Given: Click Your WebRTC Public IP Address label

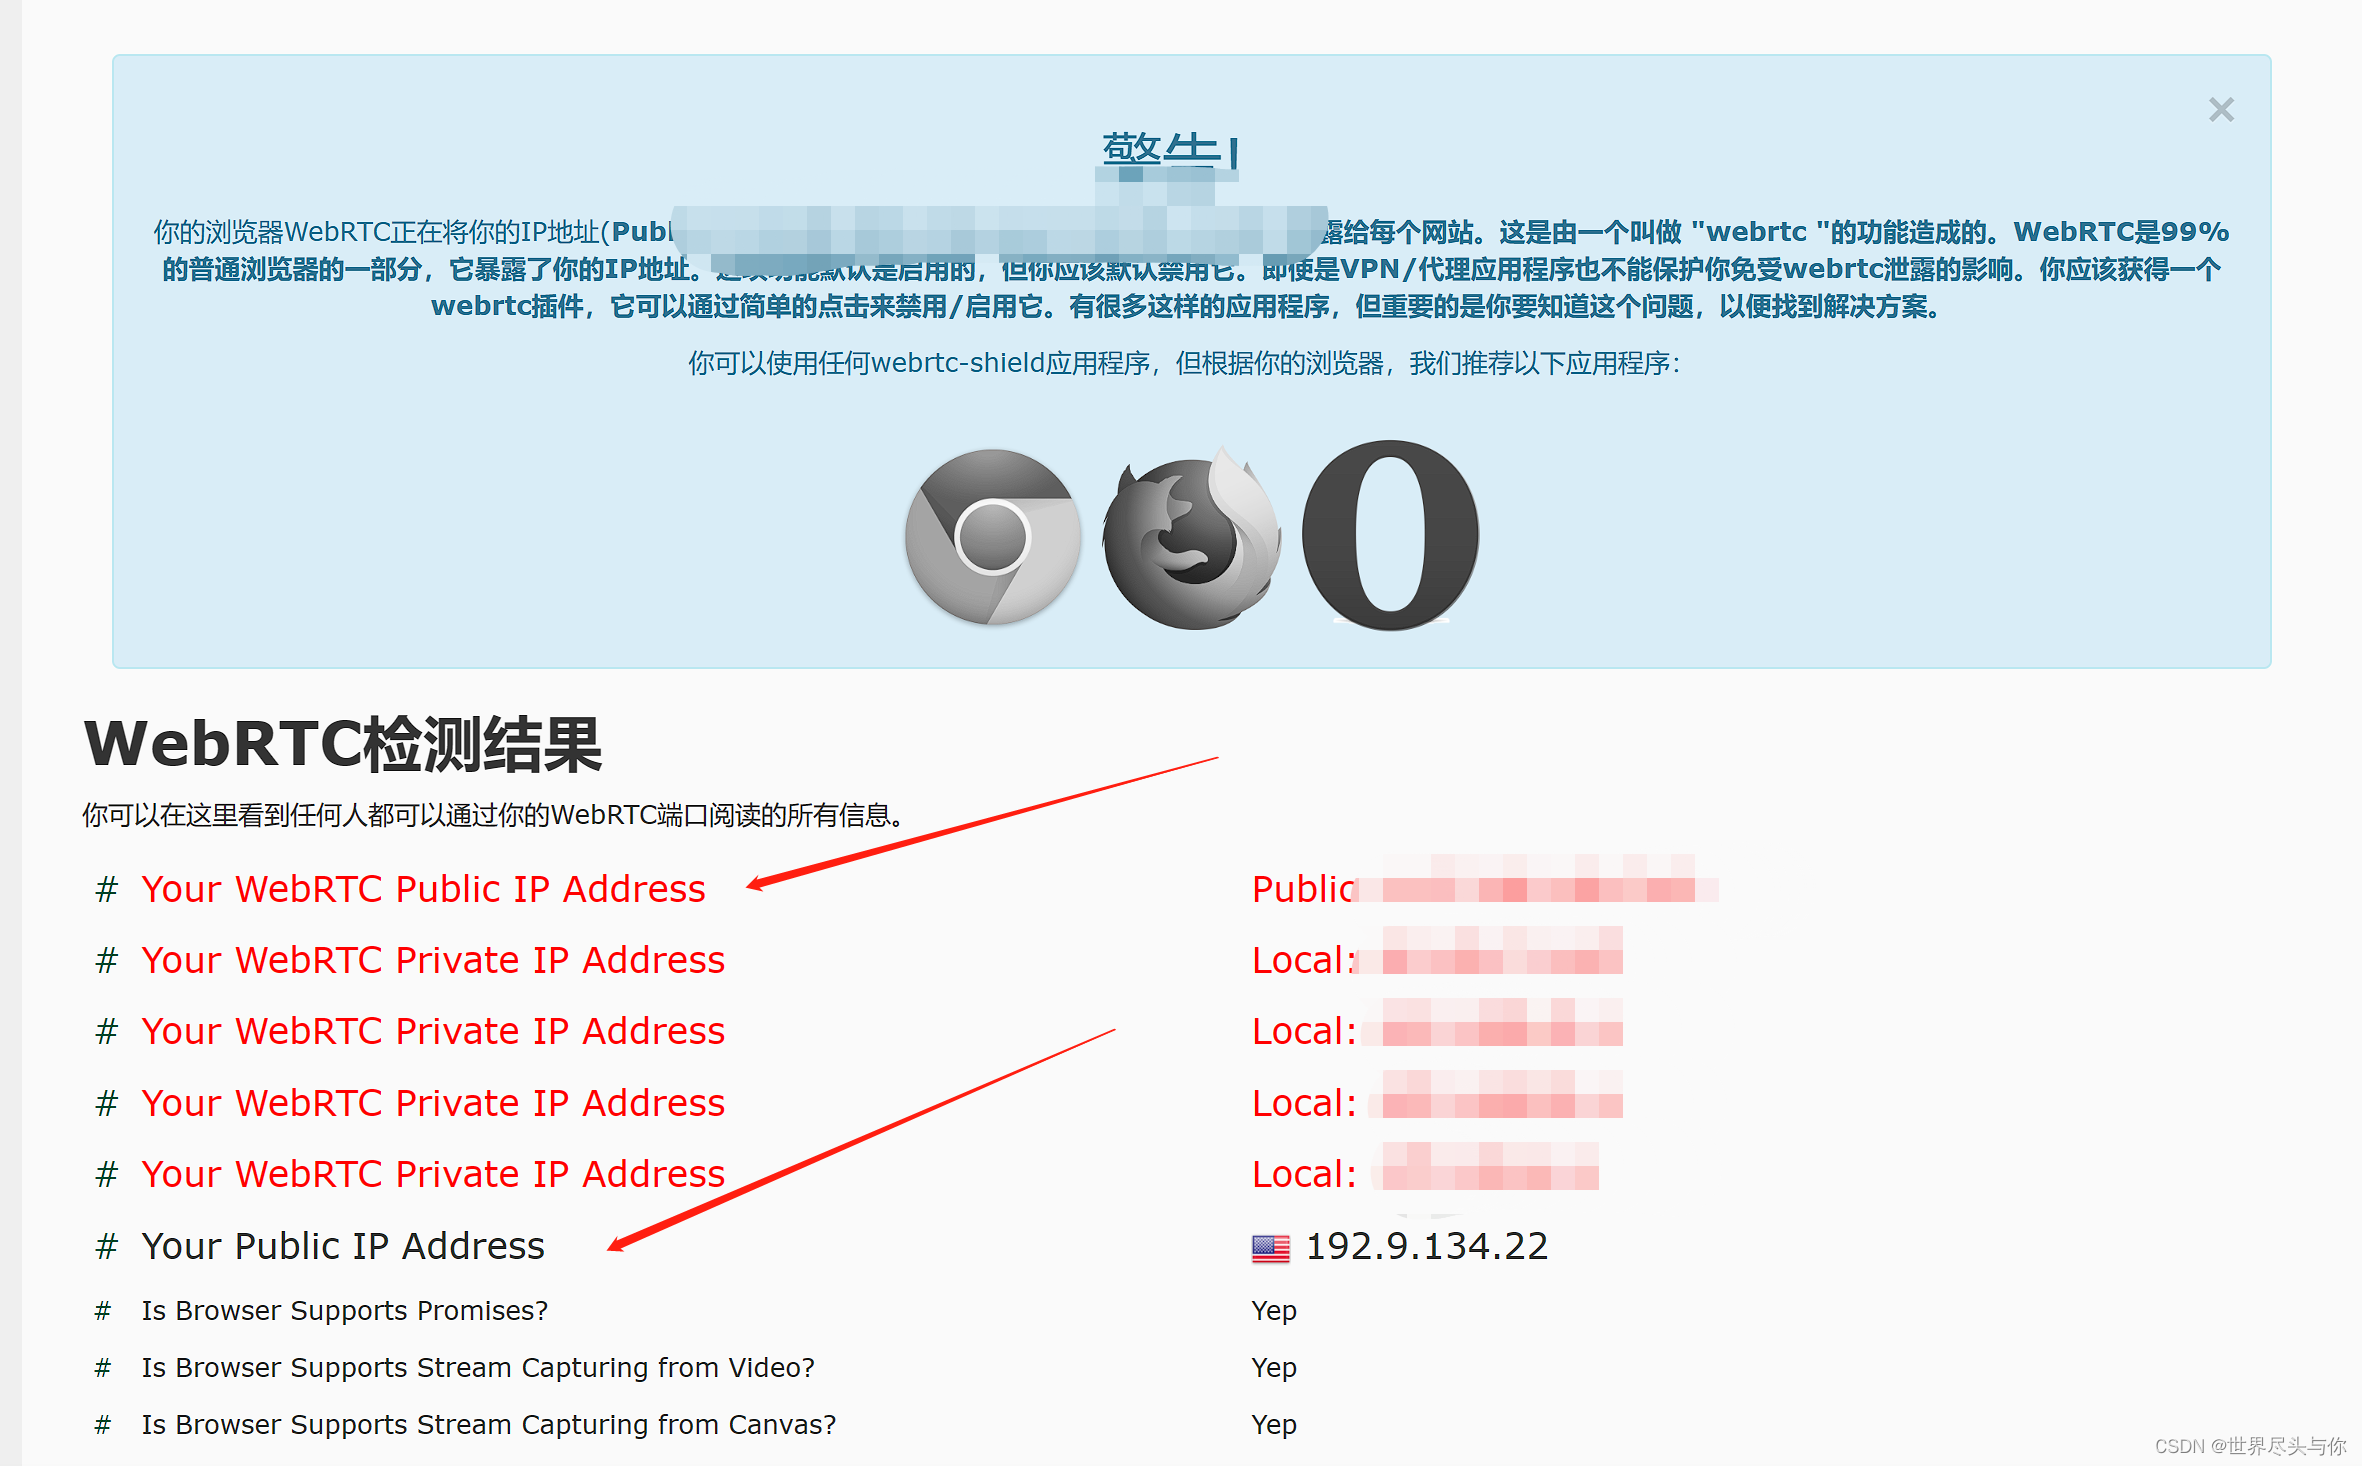Looking at the screenshot, I should pos(423,889).
